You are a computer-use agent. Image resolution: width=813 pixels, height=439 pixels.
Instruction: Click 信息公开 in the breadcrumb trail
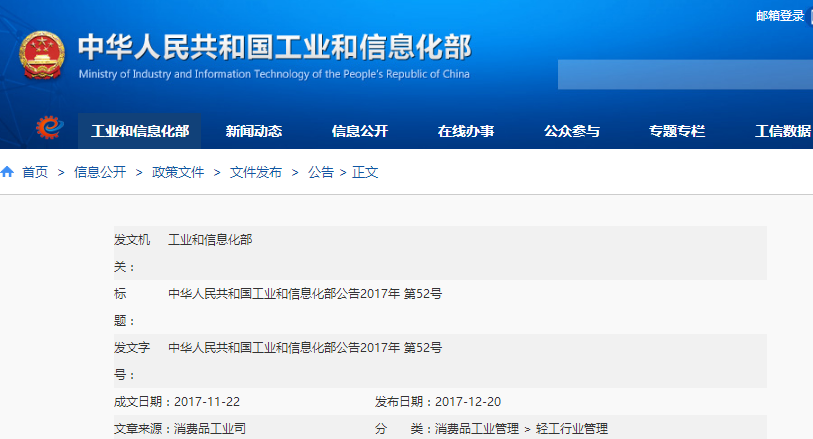click(100, 172)
